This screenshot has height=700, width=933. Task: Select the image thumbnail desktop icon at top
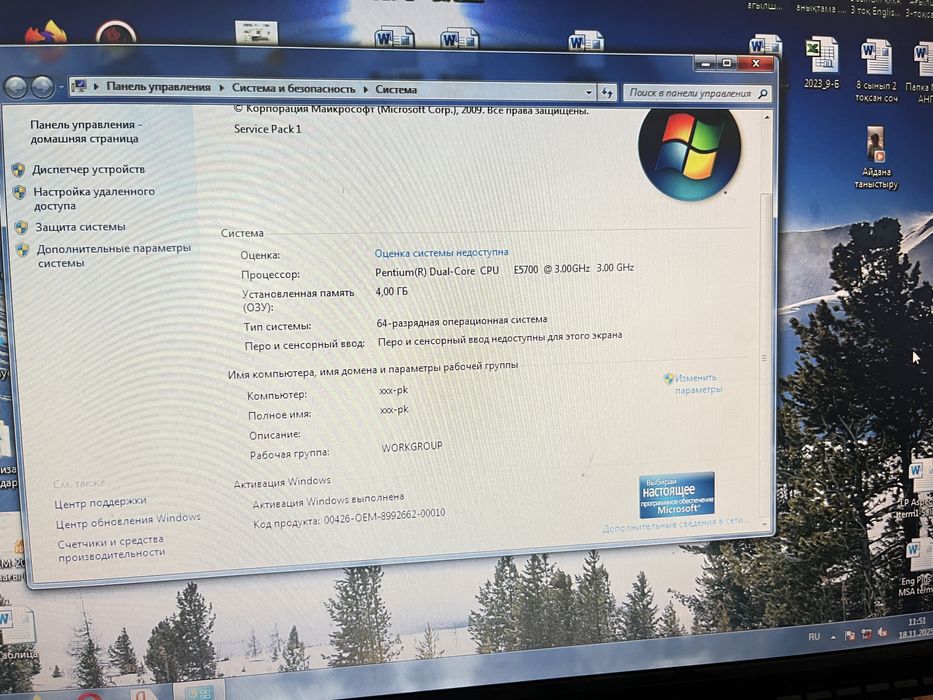(x=256, y=32)
